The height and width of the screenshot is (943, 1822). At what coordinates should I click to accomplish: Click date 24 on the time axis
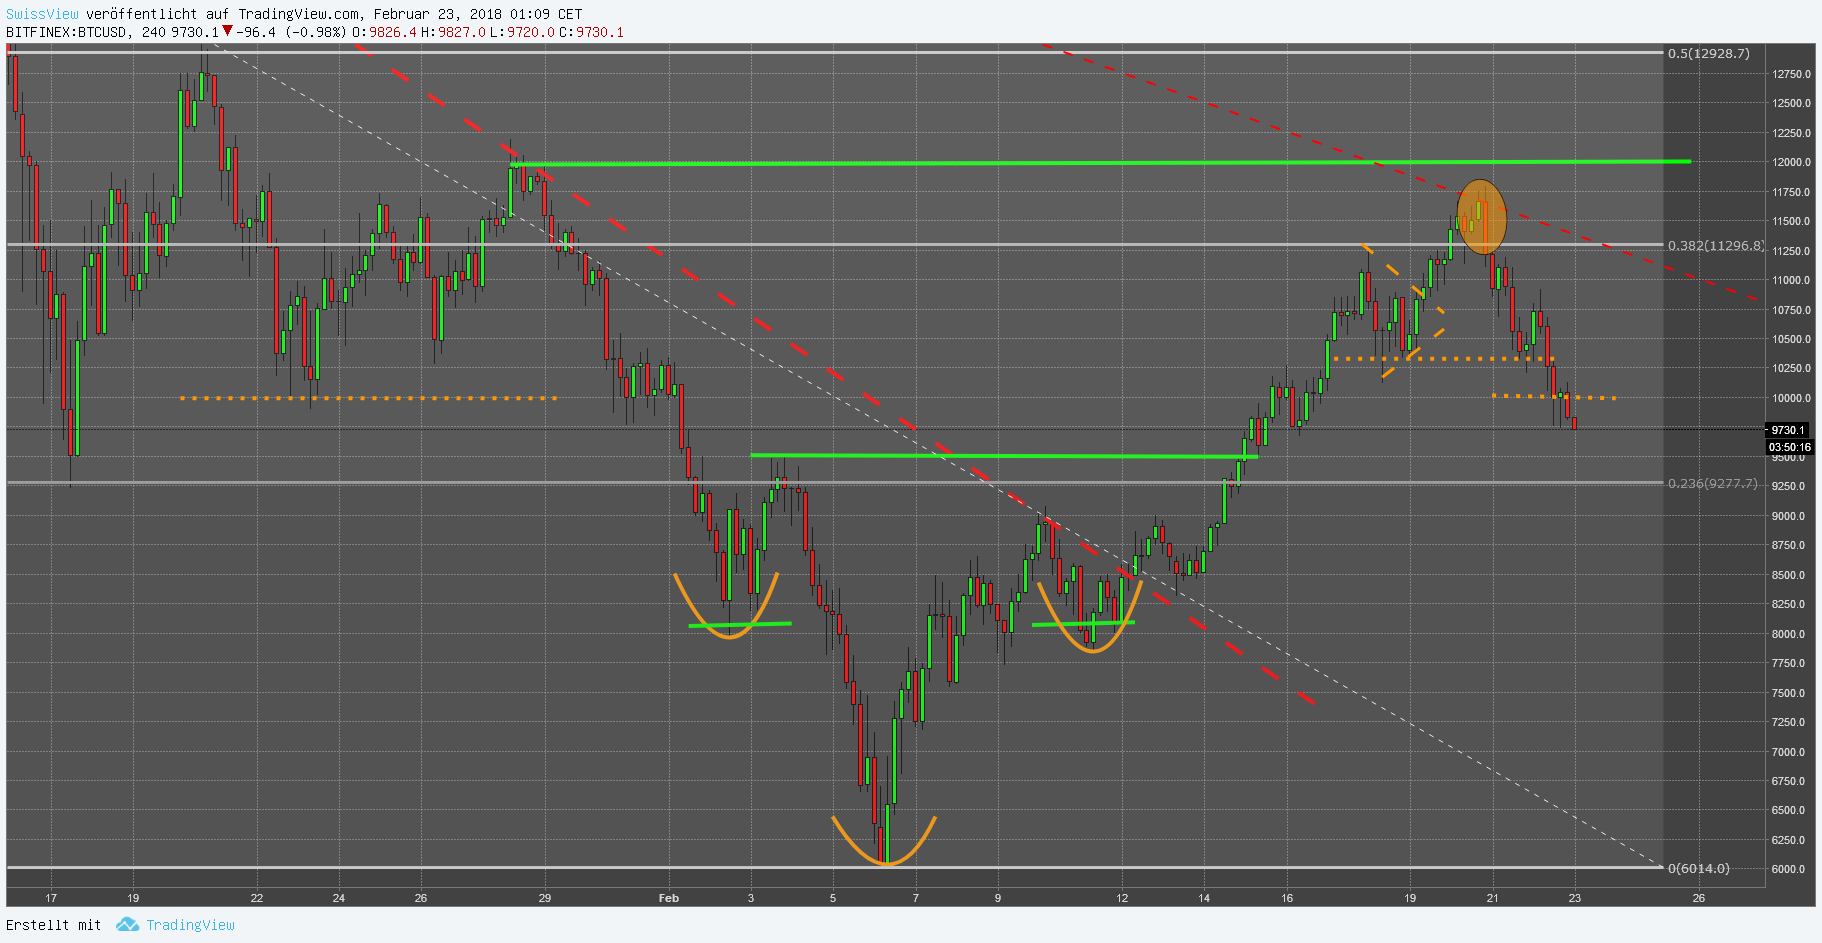click(x=339, y=898)
